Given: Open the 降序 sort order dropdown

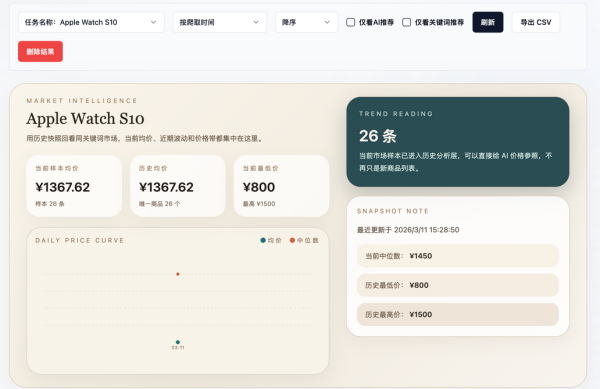Looking at the screenshot, I should point(306,22).
